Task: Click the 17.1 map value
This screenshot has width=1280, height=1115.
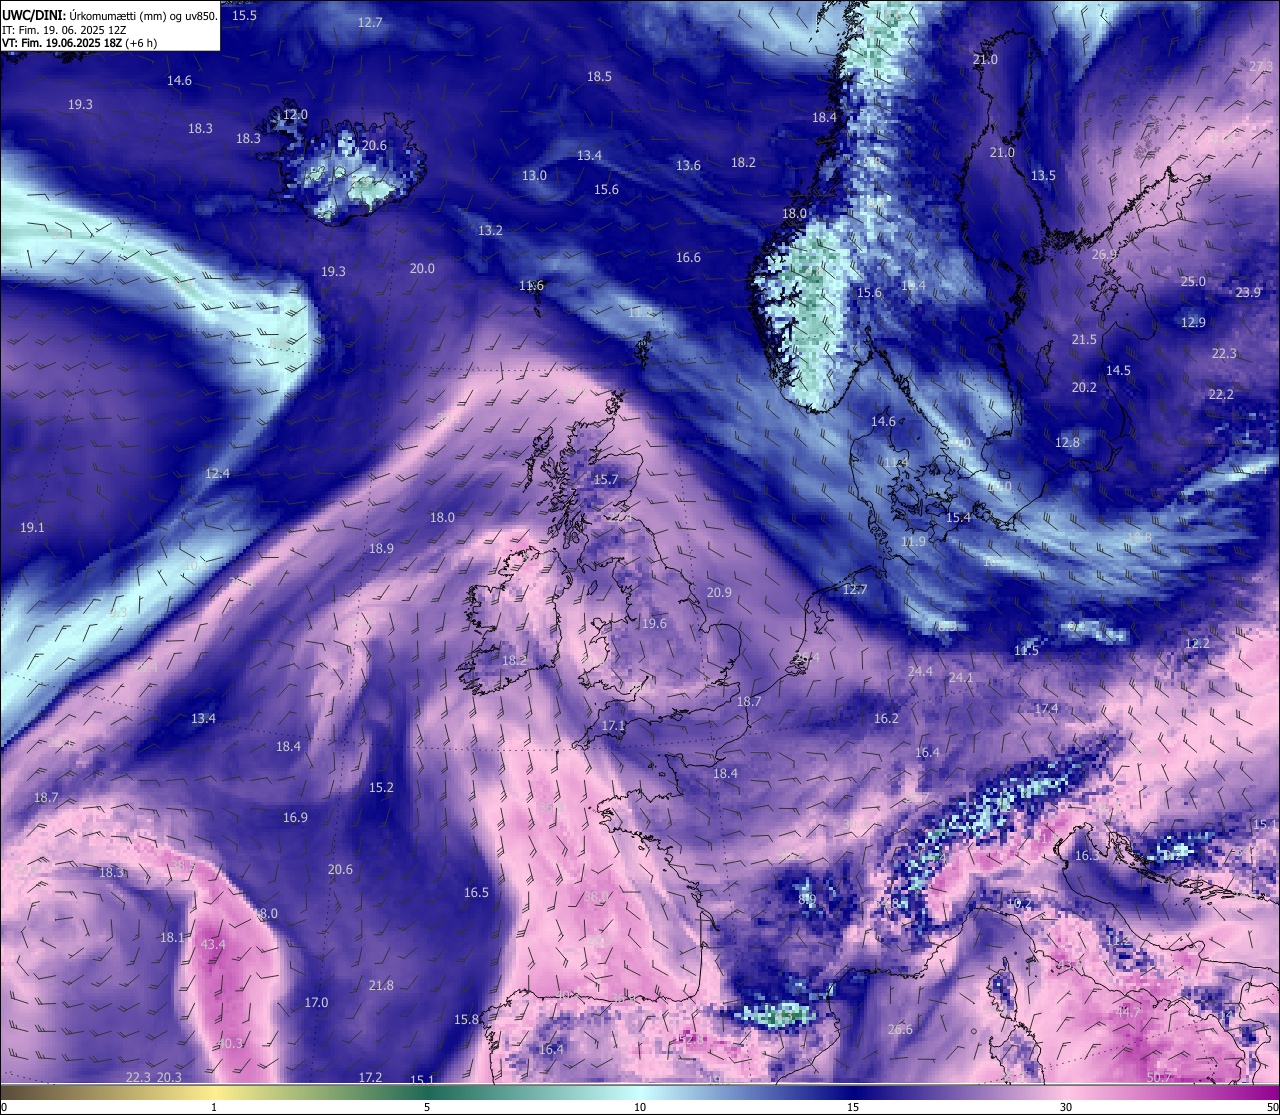Action: 613,725
